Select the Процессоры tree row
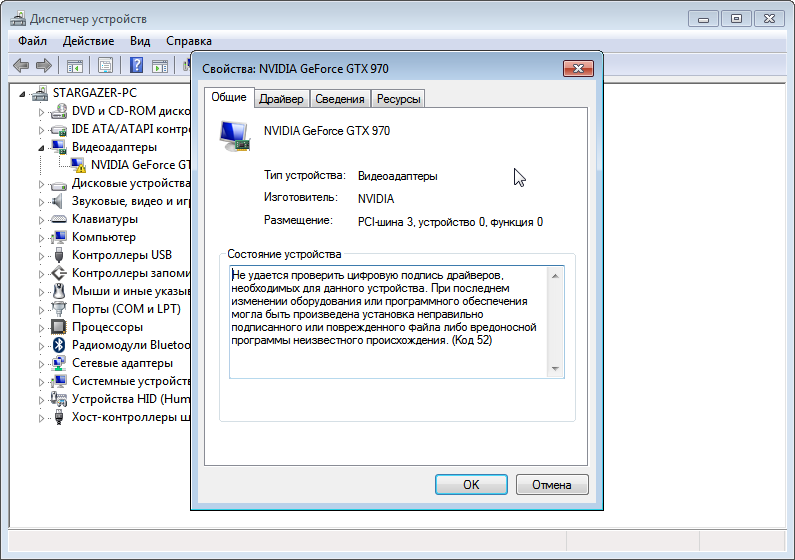 (107, 327)
